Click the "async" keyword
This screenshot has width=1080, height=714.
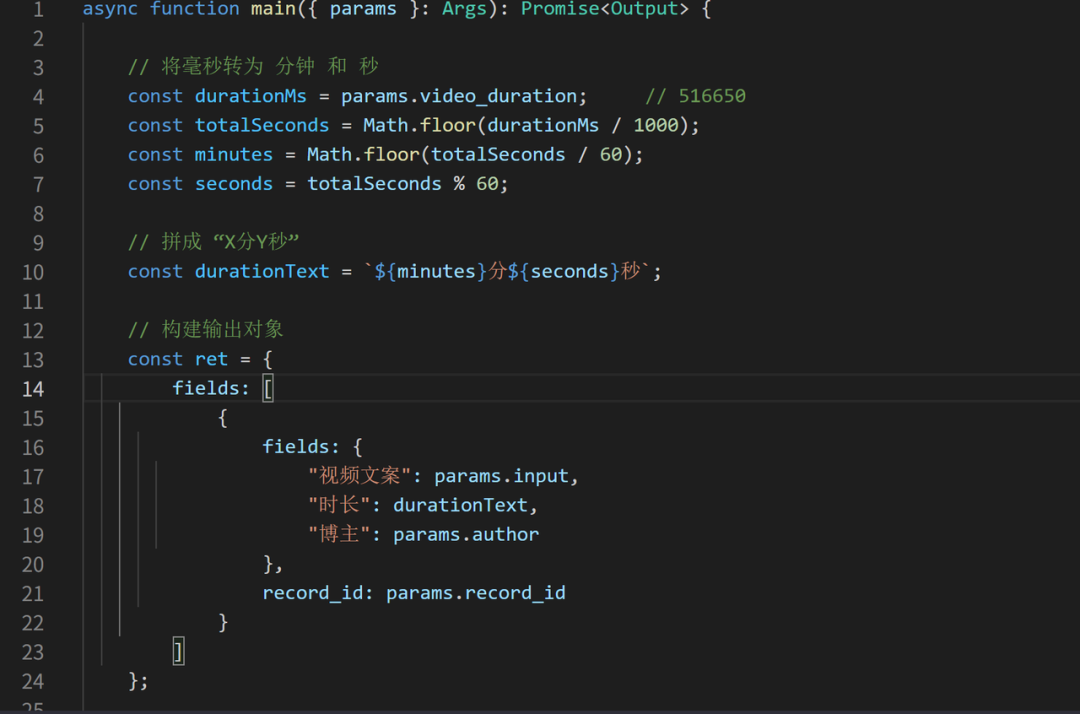(110, 9)
